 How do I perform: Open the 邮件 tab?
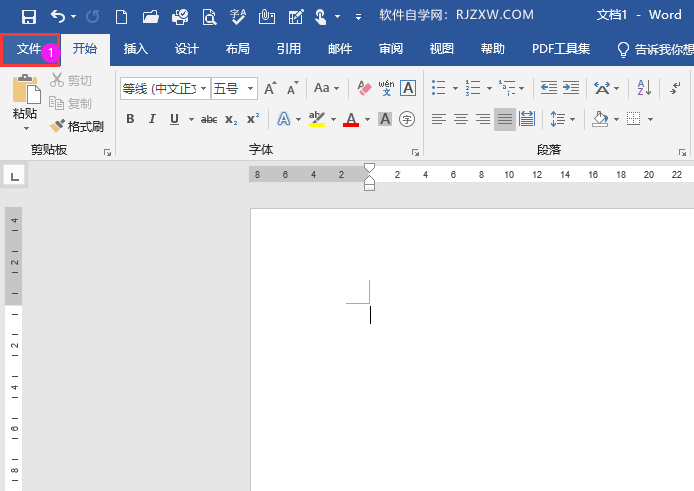(340, 49)
